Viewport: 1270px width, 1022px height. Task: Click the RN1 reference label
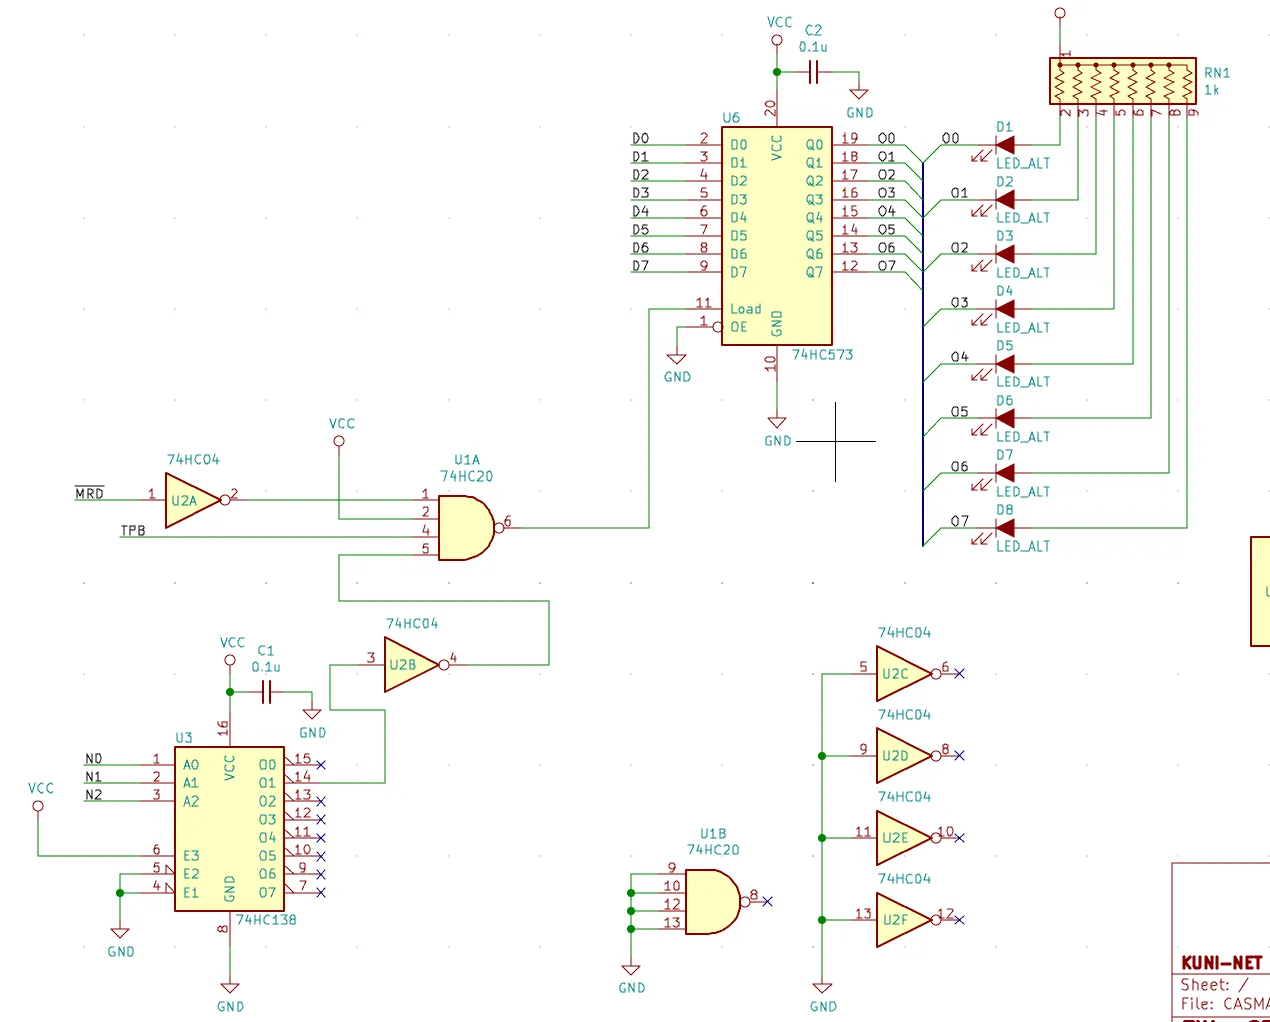(1217, 73)
